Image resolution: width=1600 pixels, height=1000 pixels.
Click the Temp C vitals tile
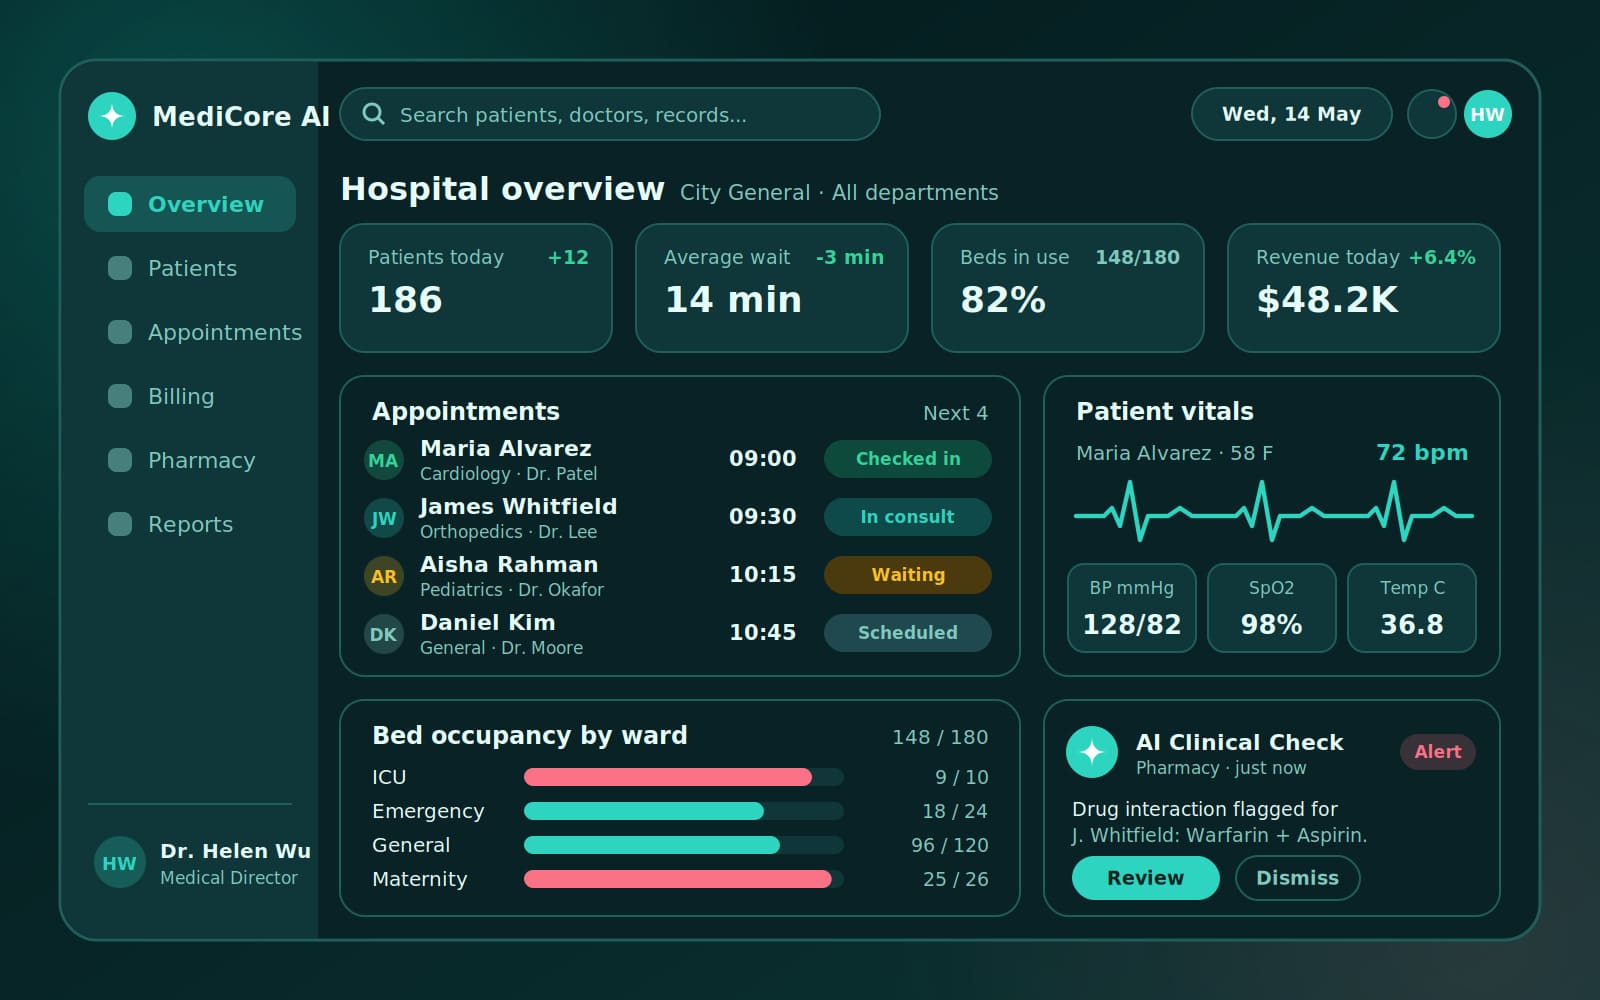1412,608
